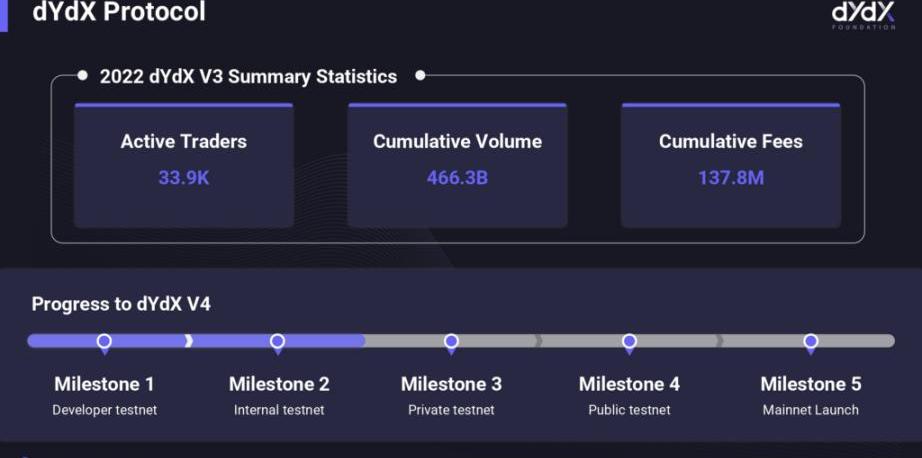The width and height of the screenshot is (922, 458).
Task: Select the Milestone 2 pin marker
Action: tap(278, 342)
